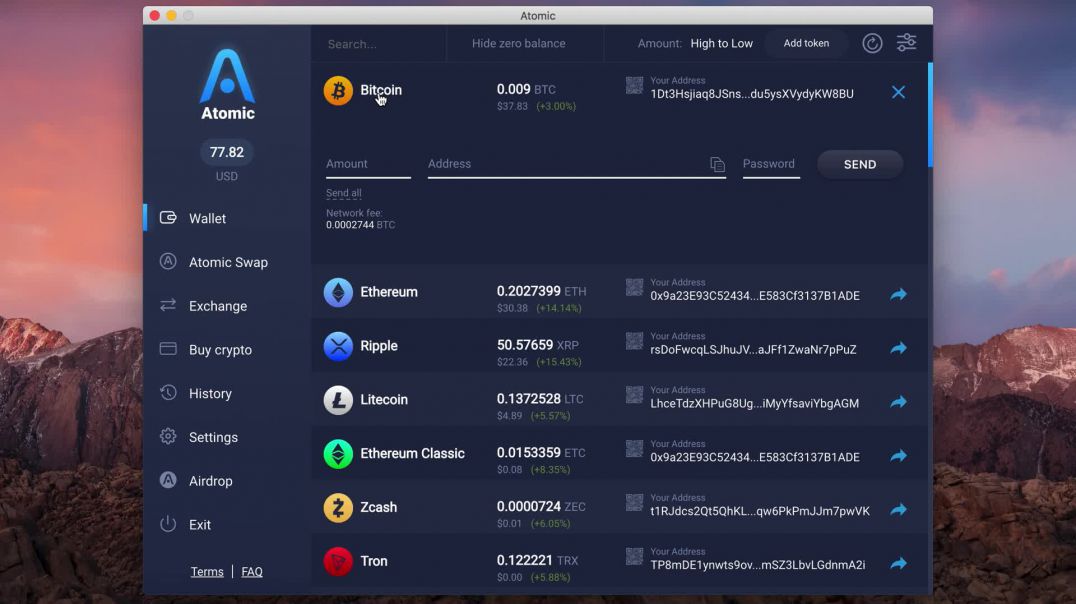Screen dimensions: 1076x604
Task: Copy Zcash address t1RJdcs2Qt5QhKL...qw6PkPmJJm7pwVK
Action: tap(760, 511)
